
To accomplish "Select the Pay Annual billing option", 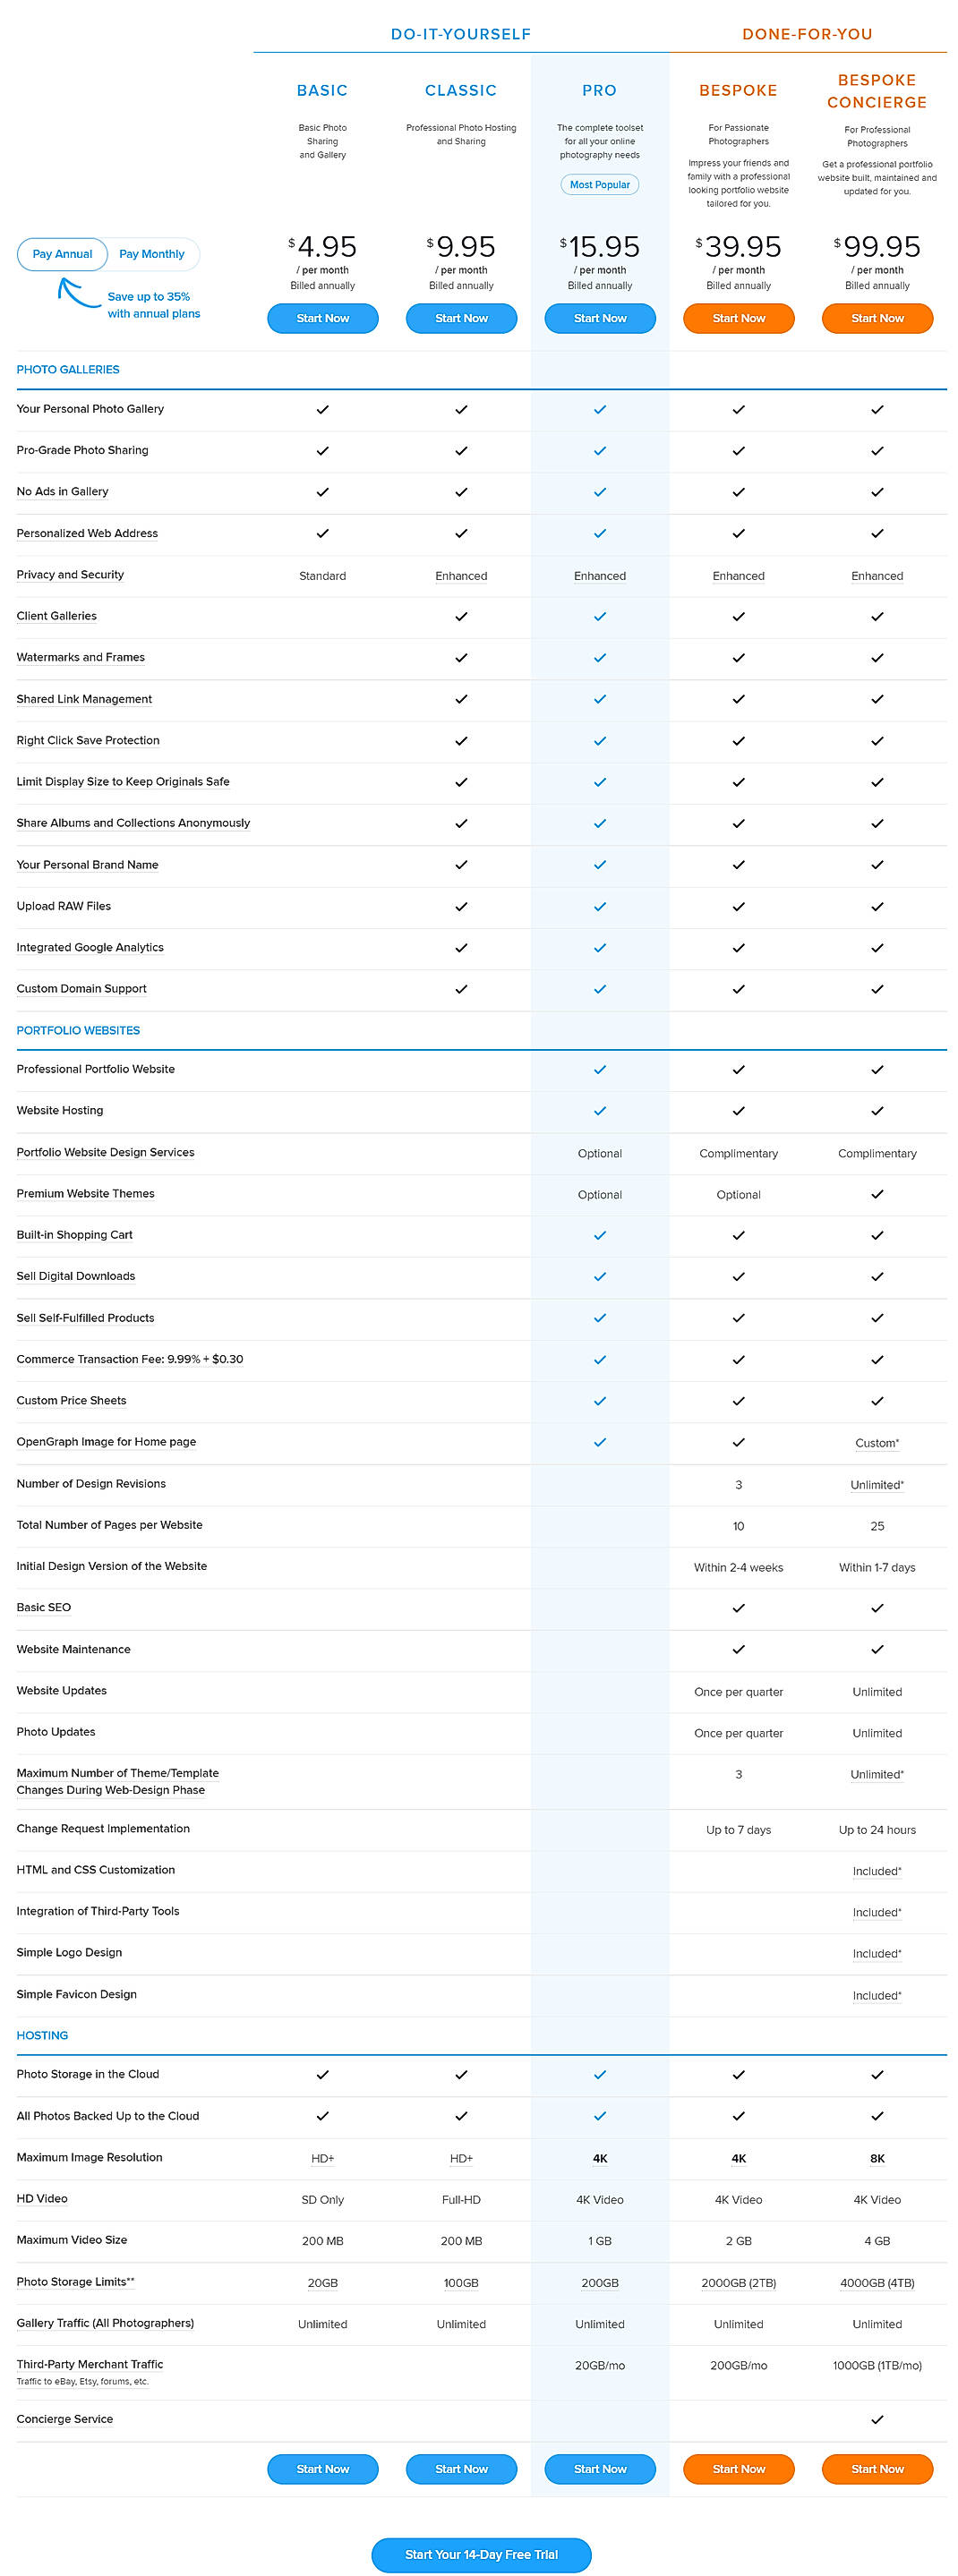I will click(61, 254).
